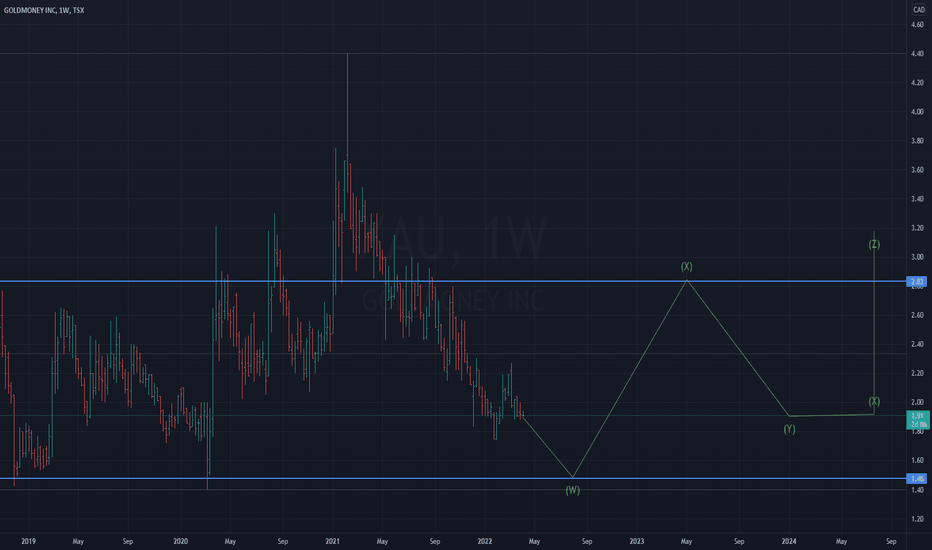Click the 2019 label on time axis
This screenshot has height=550, width=932.
[28, 541]
